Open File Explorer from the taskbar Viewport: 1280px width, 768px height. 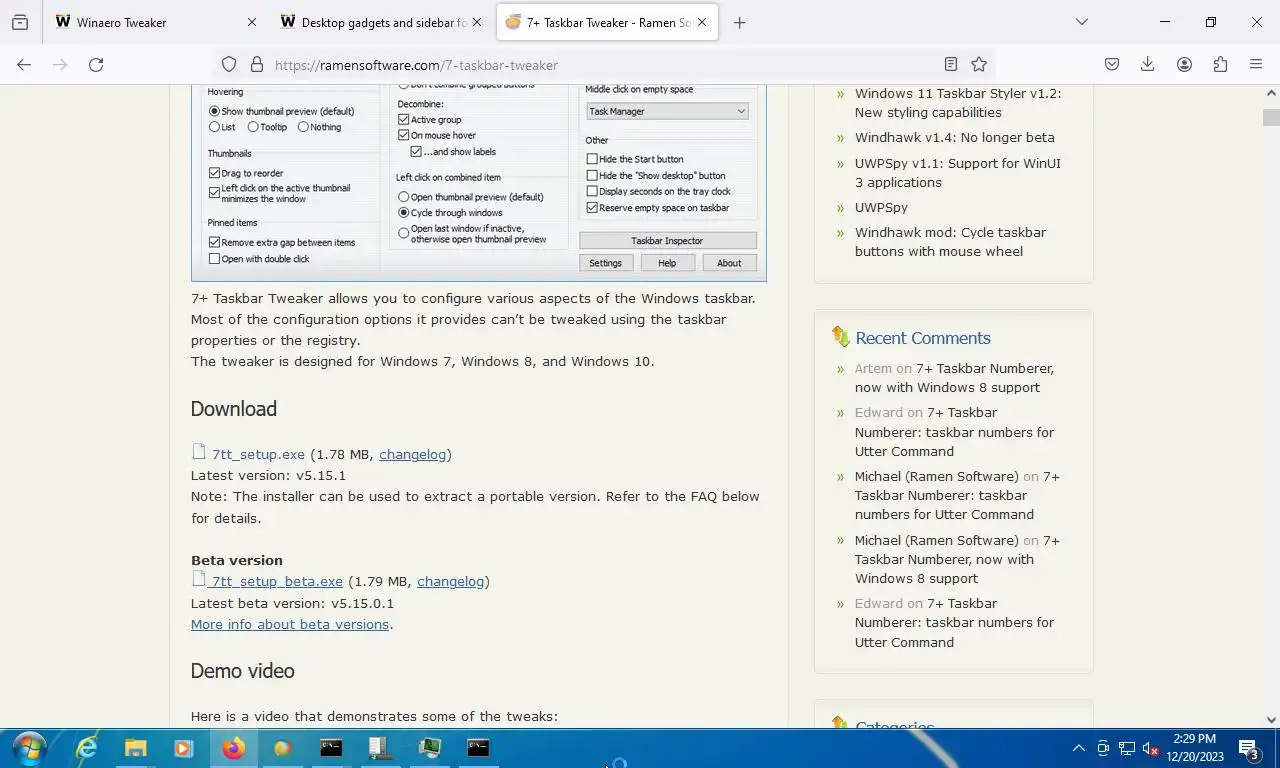pos(135,748)
